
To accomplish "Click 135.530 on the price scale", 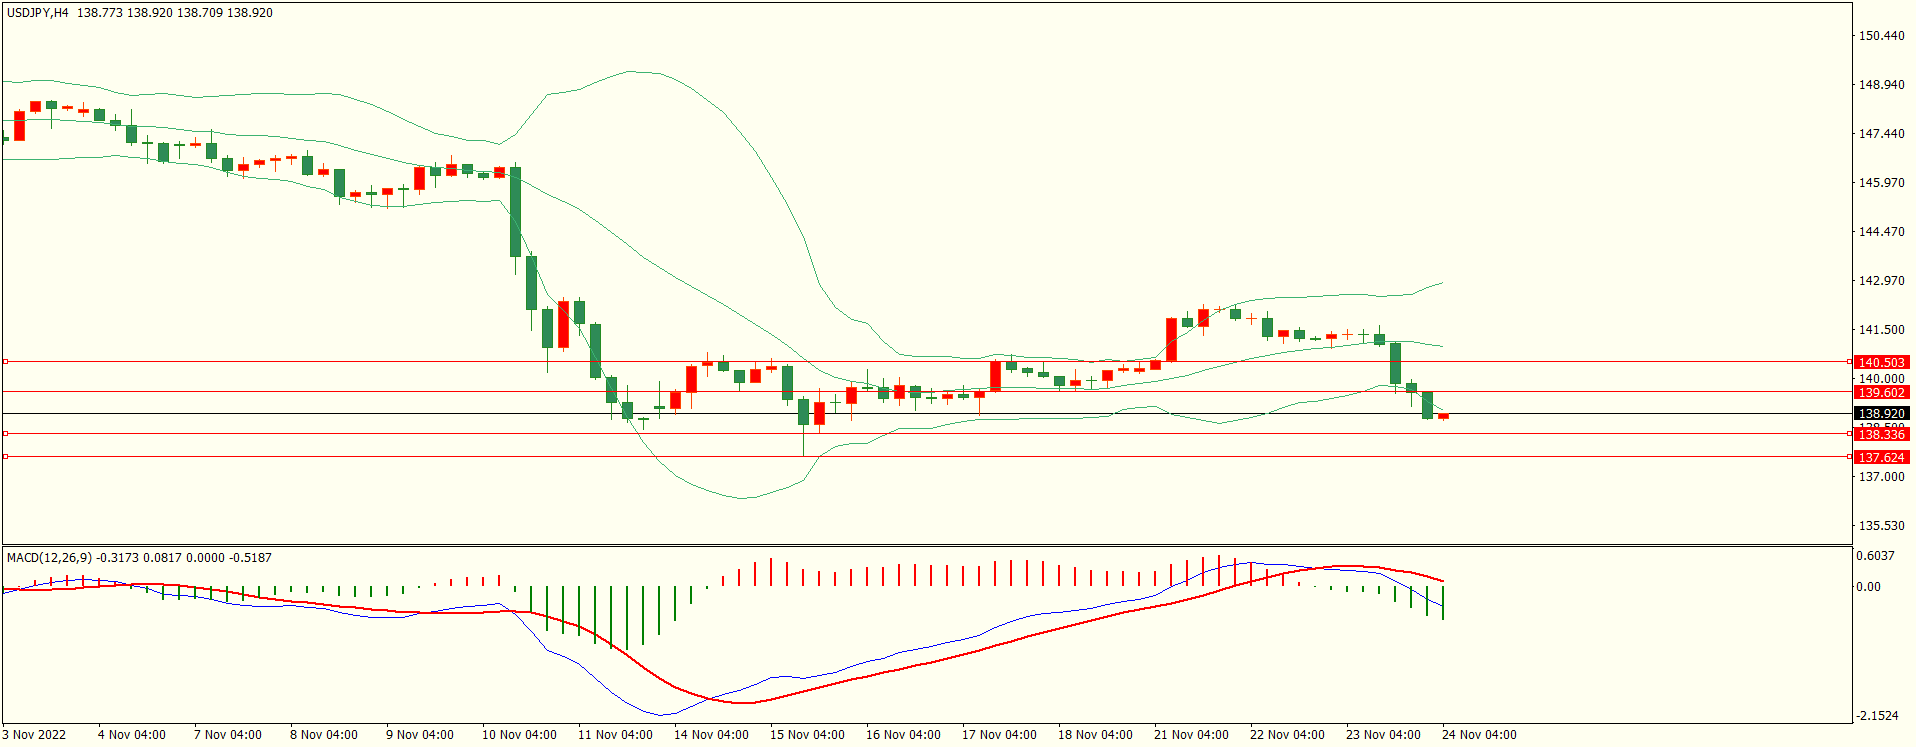I will pos(1880,526).
